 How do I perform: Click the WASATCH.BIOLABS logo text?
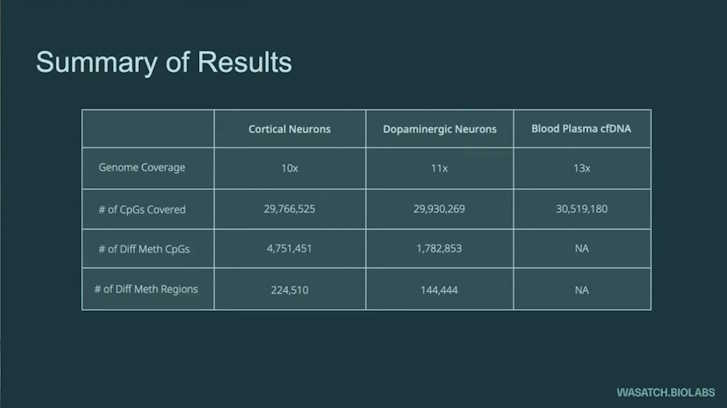tap(666, 392)
